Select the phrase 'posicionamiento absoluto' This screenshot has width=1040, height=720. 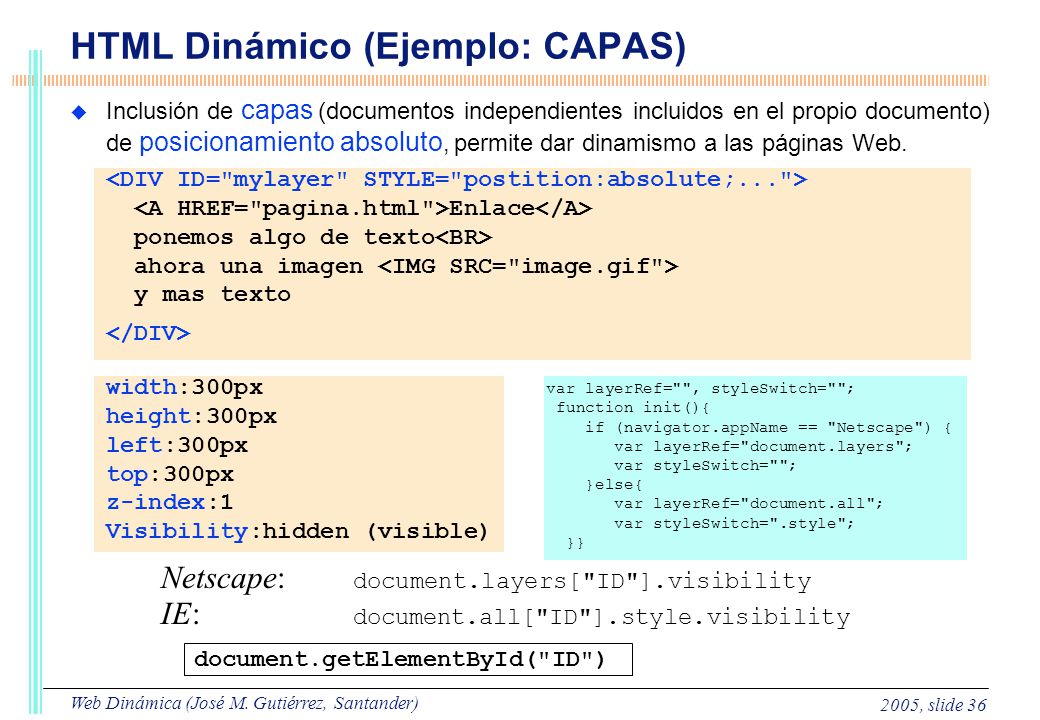pos(291,143)
